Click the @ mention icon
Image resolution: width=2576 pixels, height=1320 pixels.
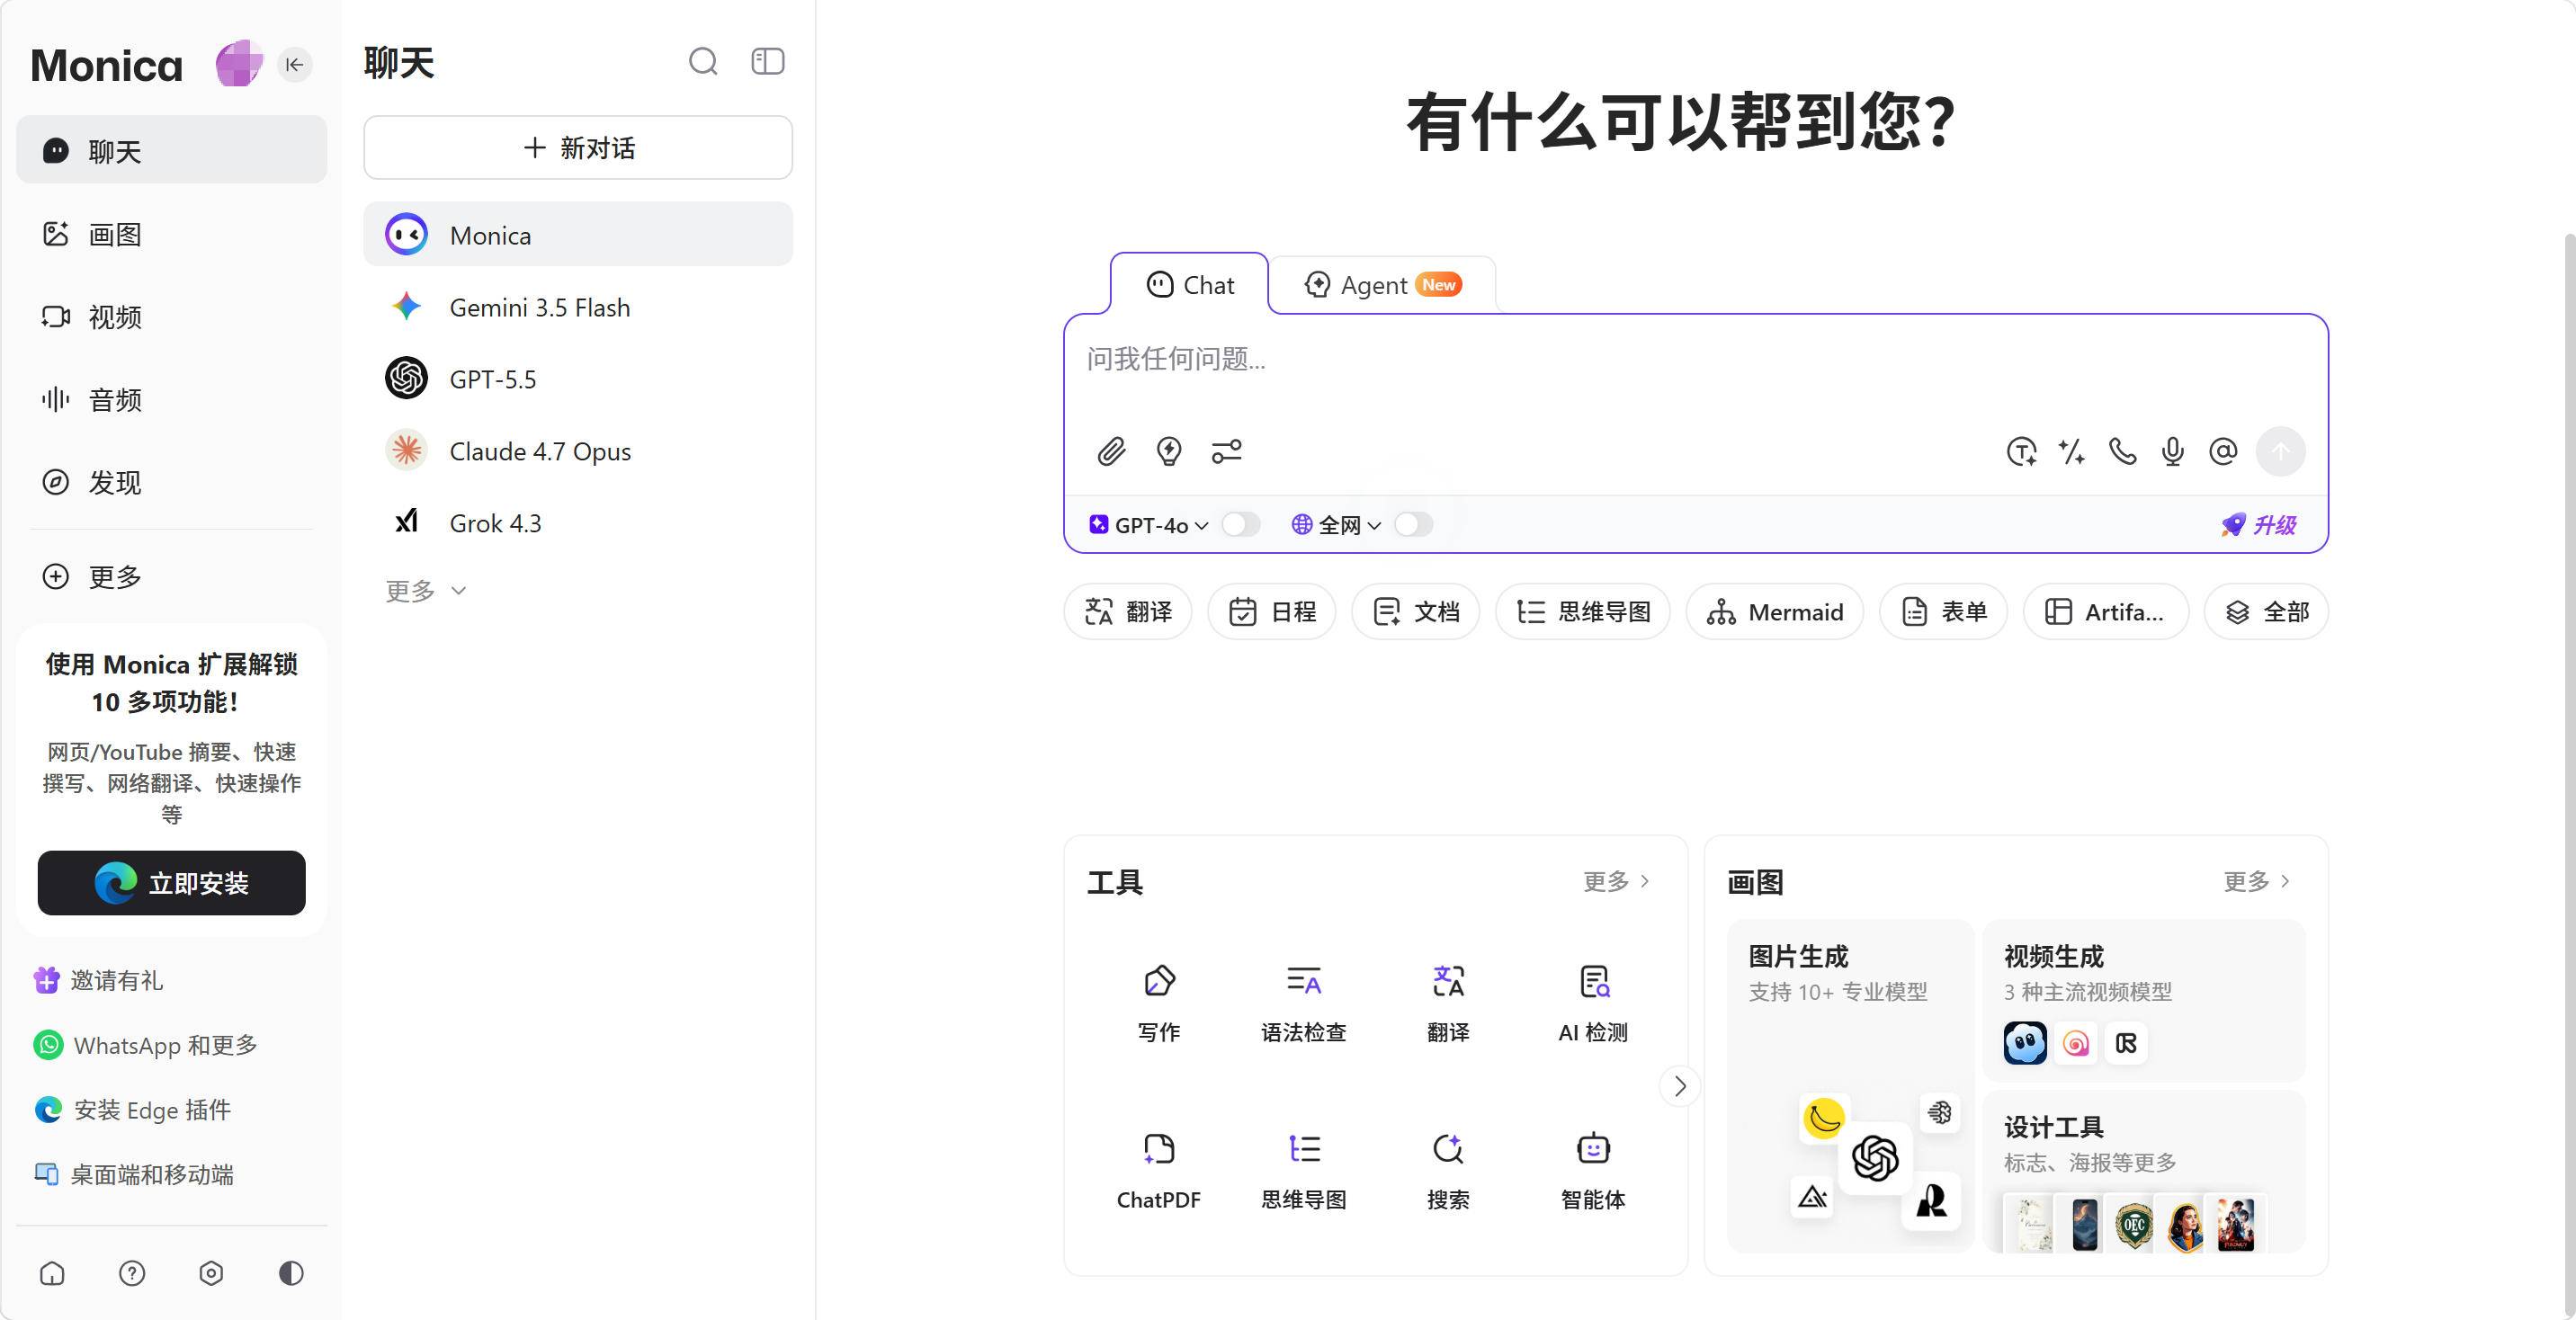coord(2222,452)
